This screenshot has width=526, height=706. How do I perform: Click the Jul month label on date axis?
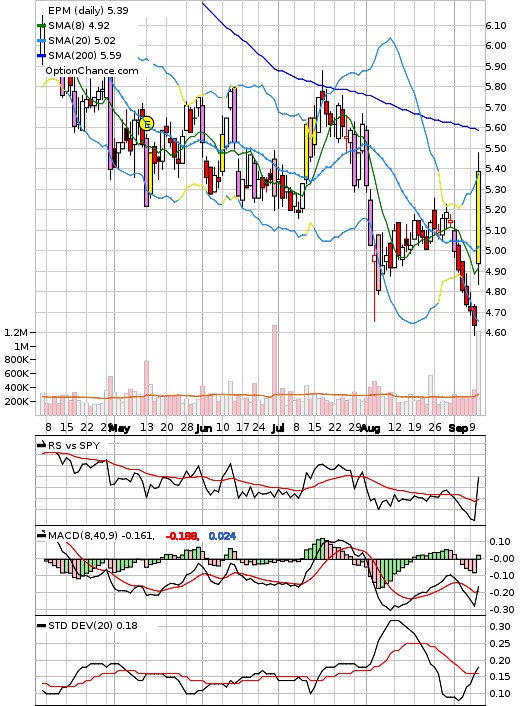278,428
